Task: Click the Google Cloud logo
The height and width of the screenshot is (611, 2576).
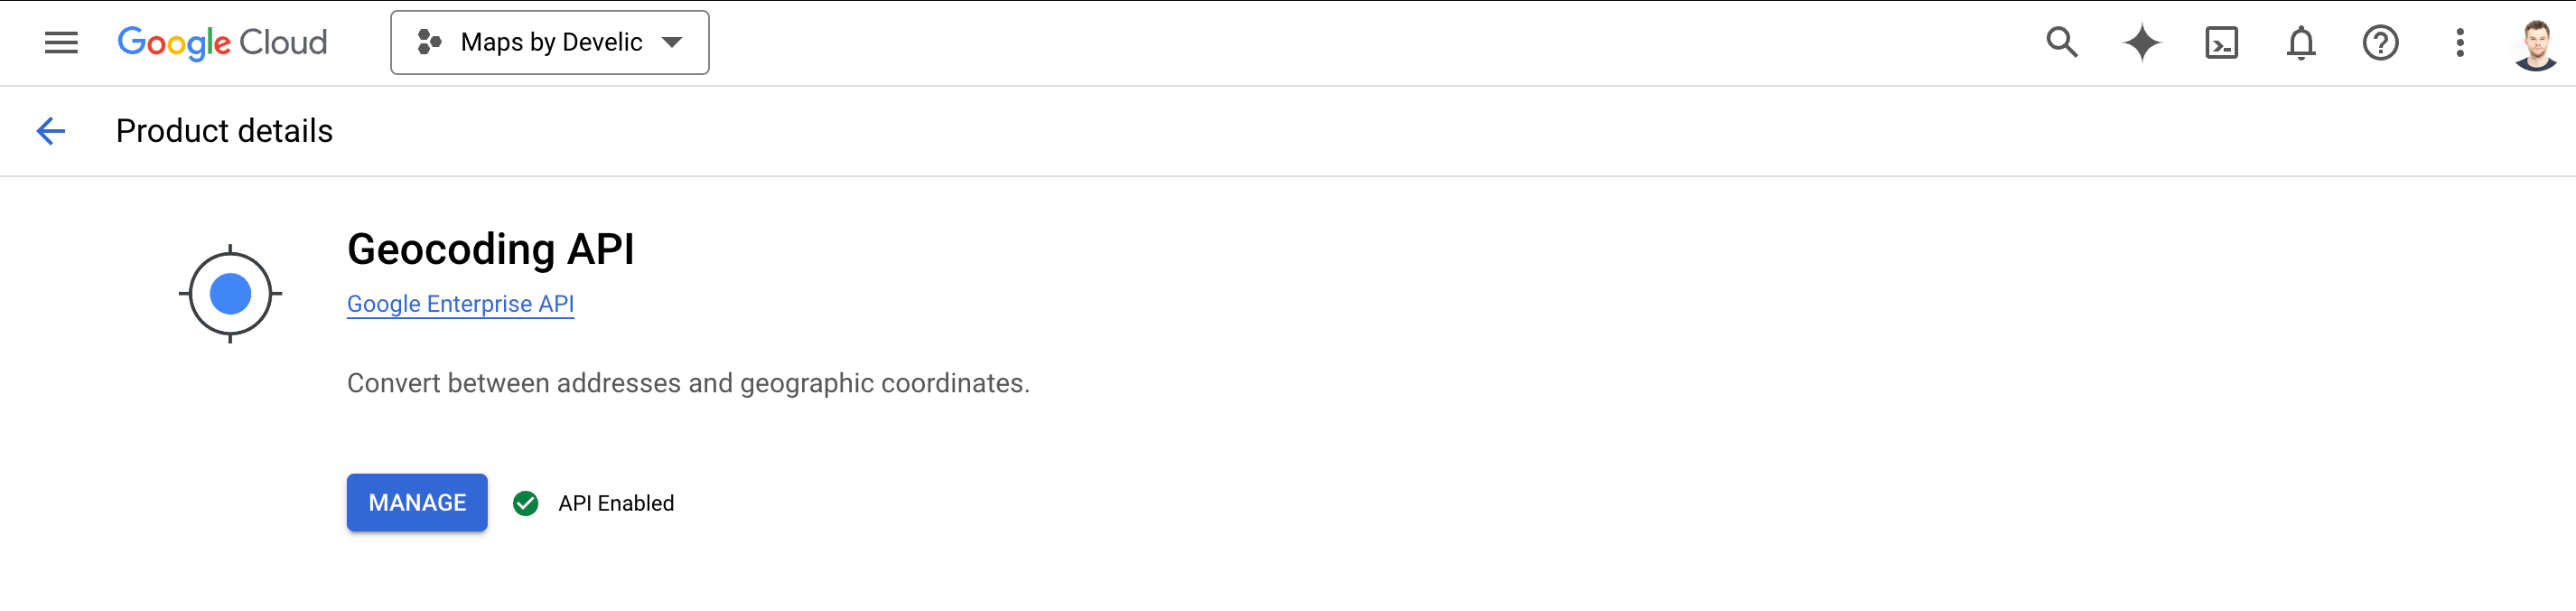Action: click(x=222, y=42)
